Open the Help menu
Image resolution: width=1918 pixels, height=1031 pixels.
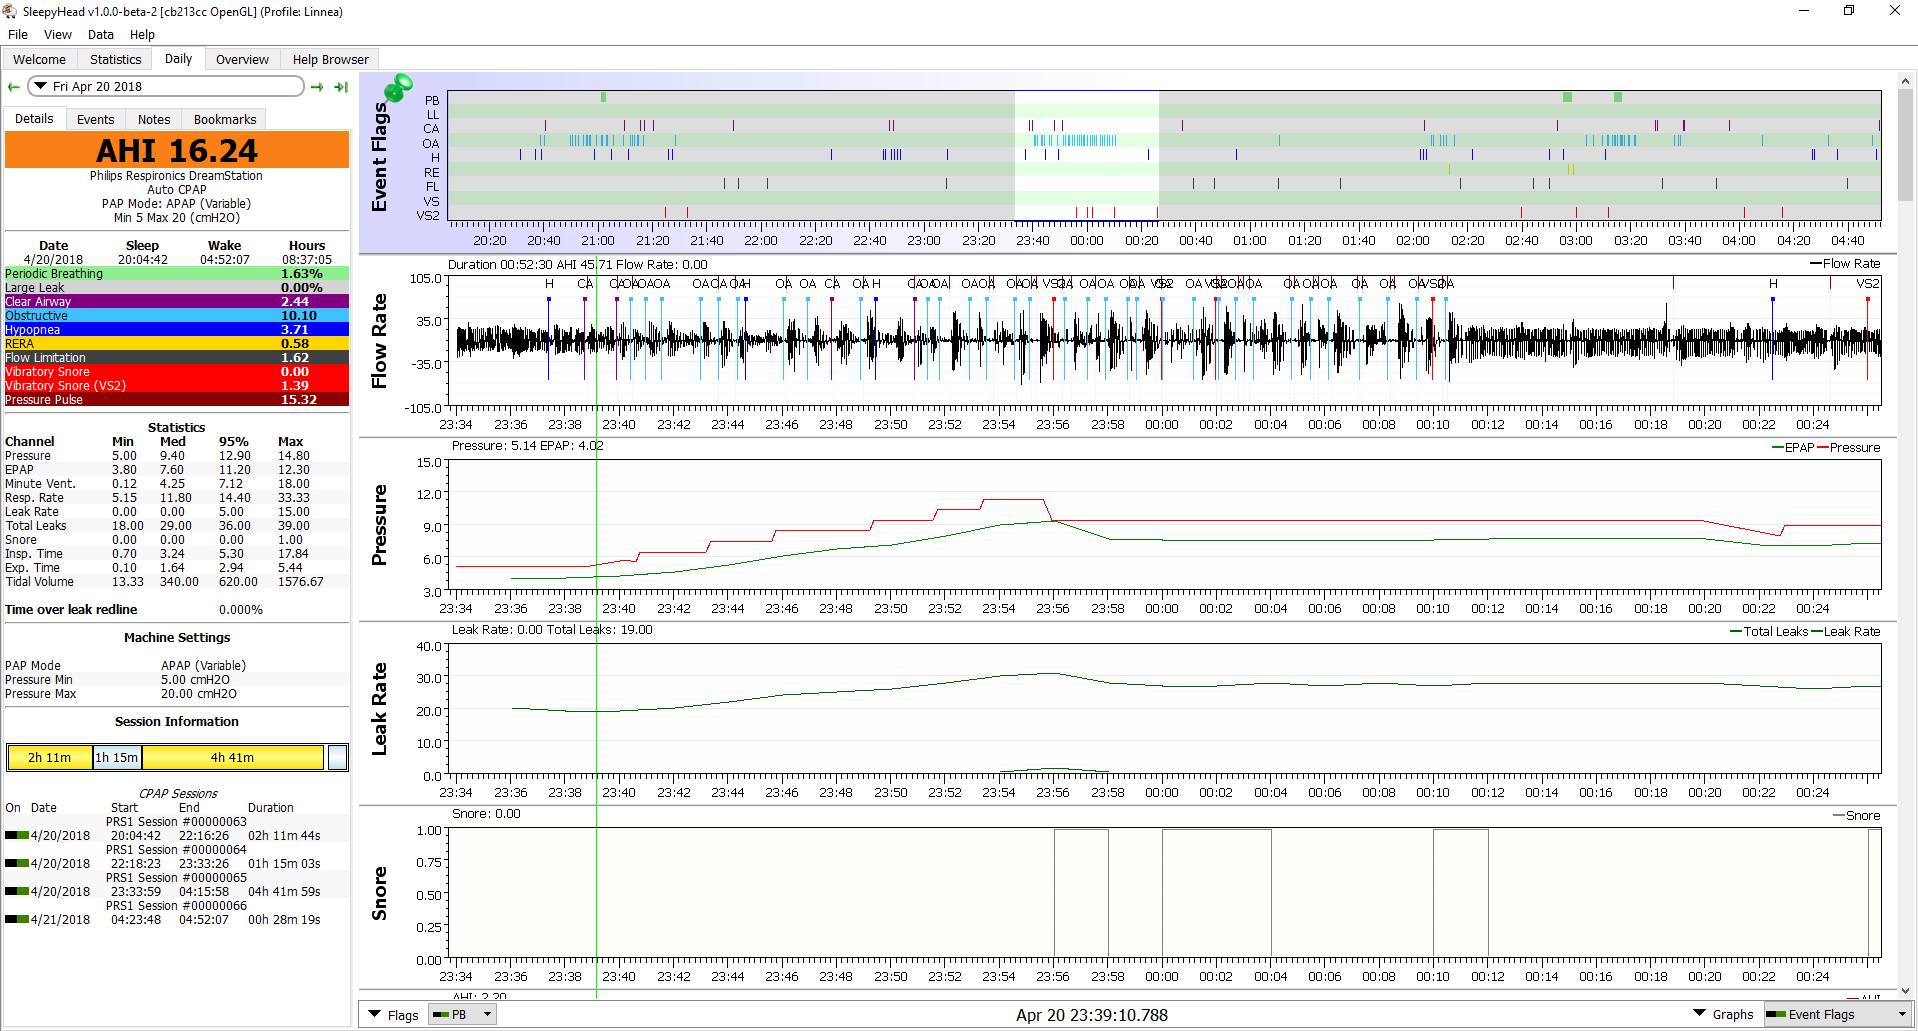[x=142, y=34]
